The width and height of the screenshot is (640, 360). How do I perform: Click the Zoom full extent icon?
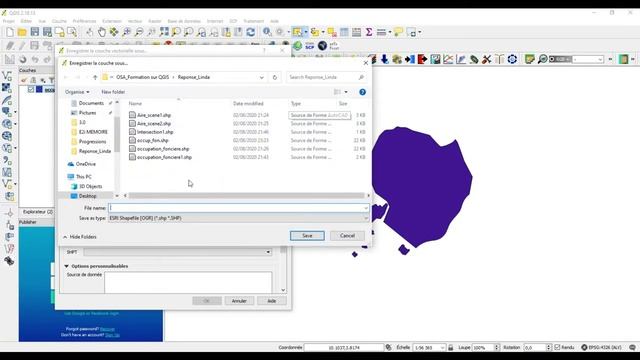pos(164,32)
